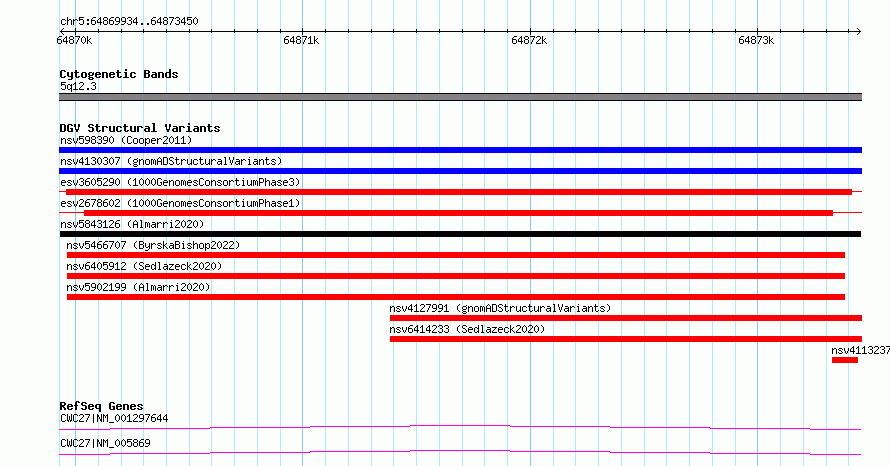The width and height of the screenshot is (890, 466).
Task: Click the red nsv5466707 variant bar
Action: pyautogui.click(x=456, y=255)
